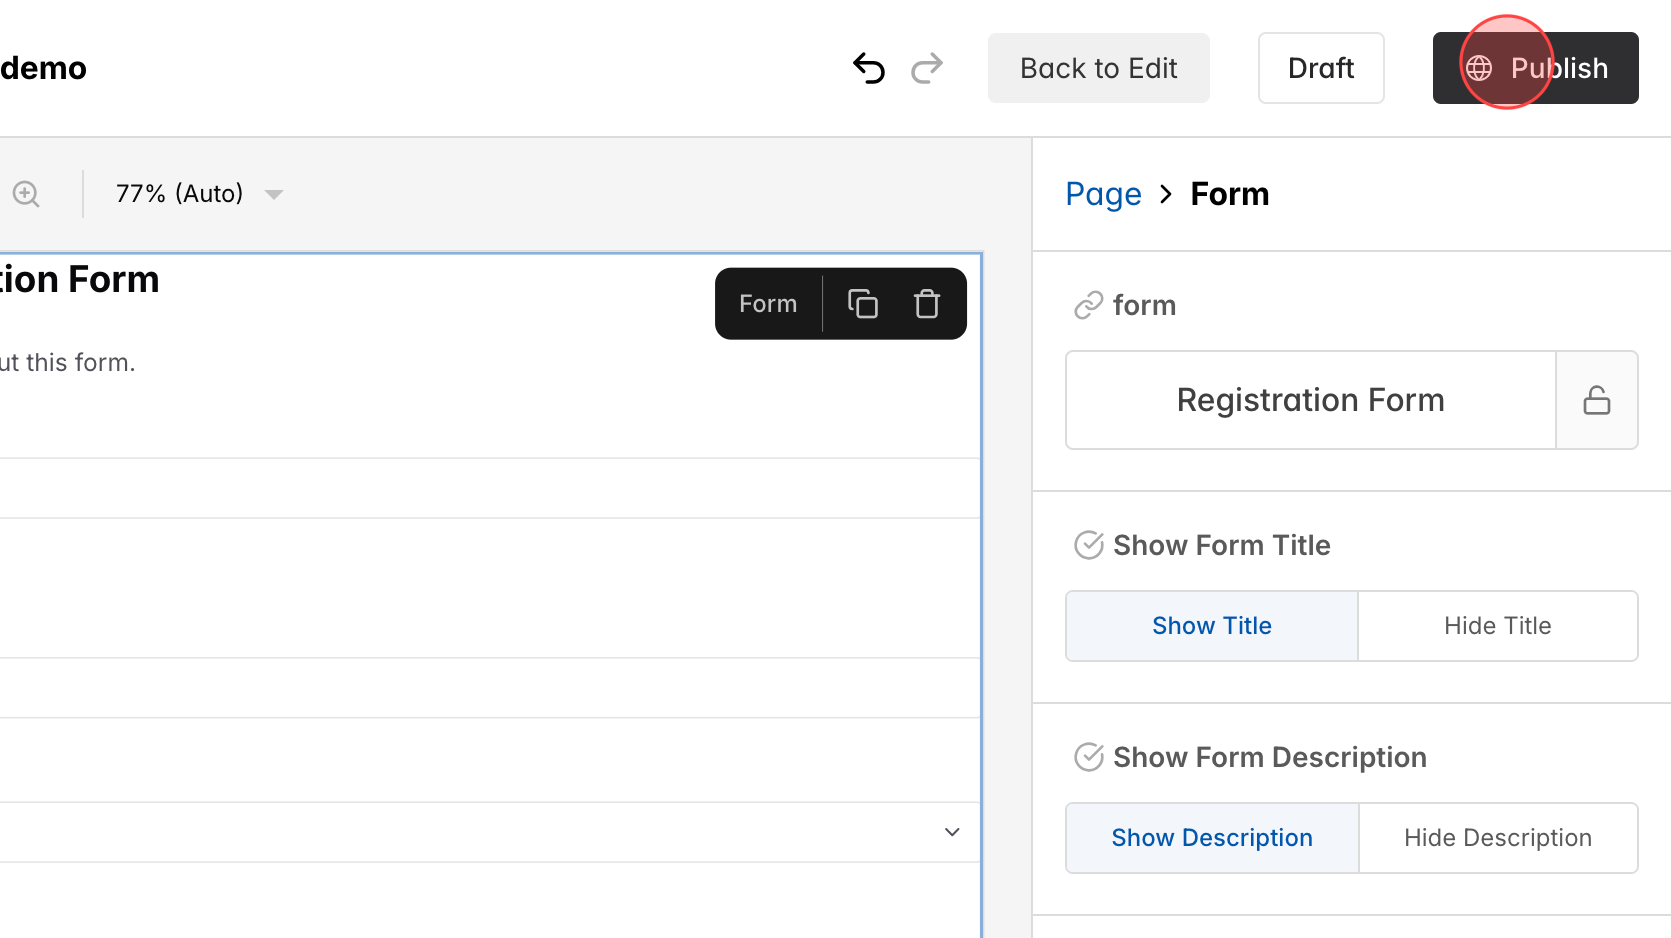Click the link icon next to form label
The width and height of the screenshot is (1671, 938).
coord(1089,305)
